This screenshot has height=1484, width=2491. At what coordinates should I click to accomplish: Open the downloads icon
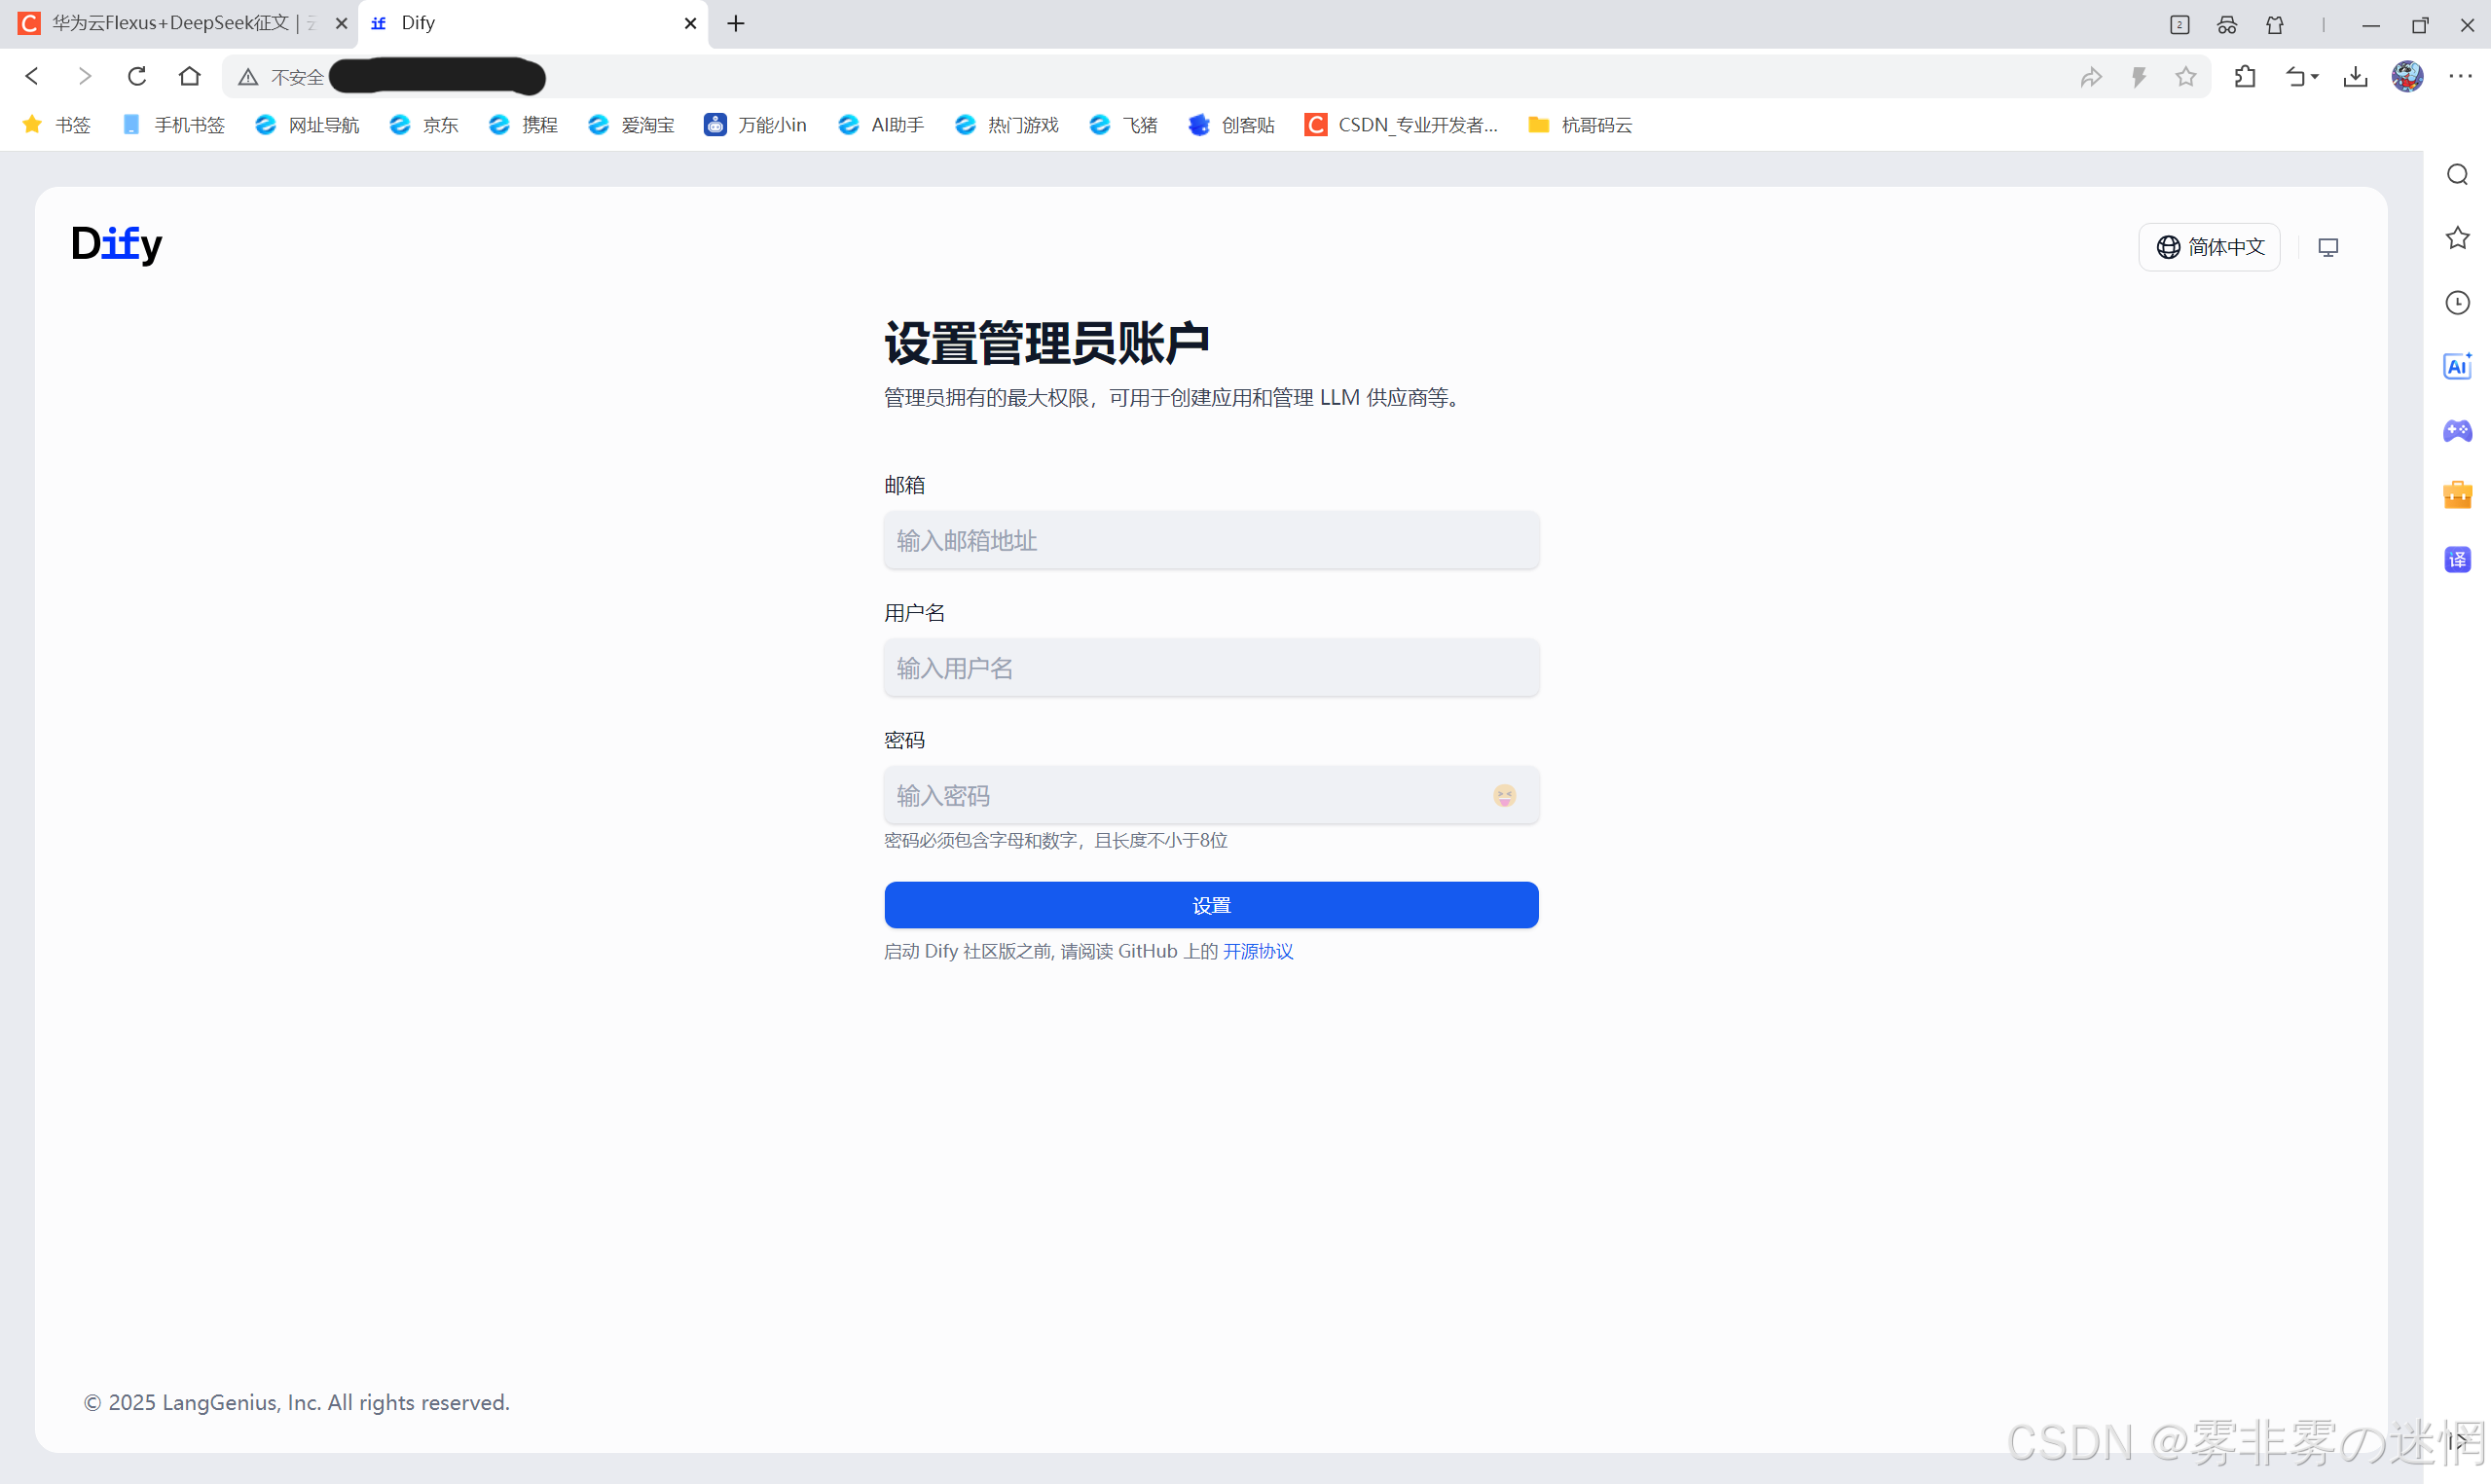point(2356,77)
